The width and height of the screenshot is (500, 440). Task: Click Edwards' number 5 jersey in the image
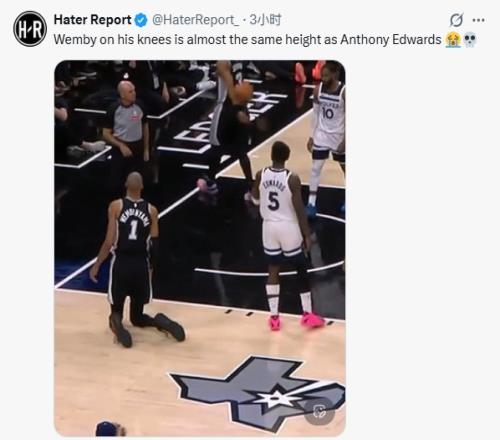click(x=274, y=197)
